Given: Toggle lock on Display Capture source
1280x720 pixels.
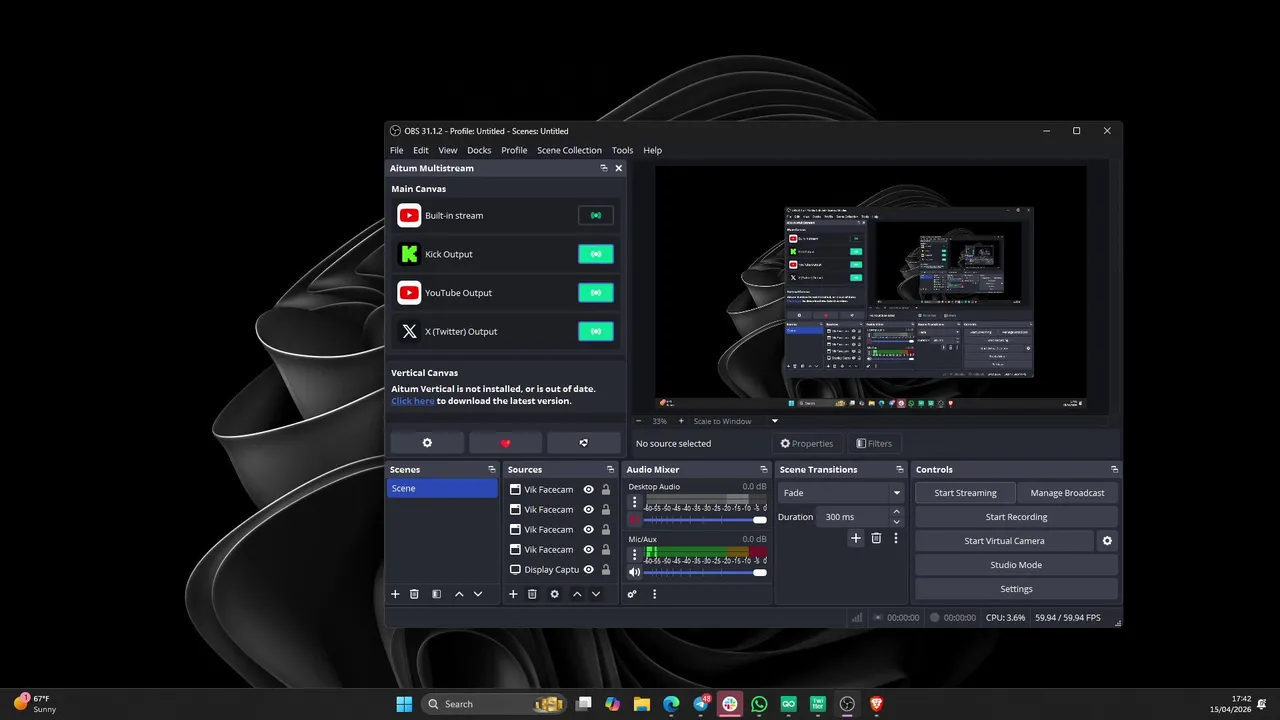Looking at the screenshot, I should coord(606,570).
